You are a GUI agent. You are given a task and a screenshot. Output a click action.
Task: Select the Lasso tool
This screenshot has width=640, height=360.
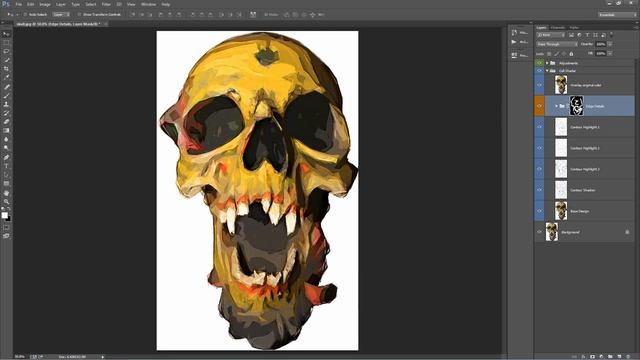click(x=6, y=51)
